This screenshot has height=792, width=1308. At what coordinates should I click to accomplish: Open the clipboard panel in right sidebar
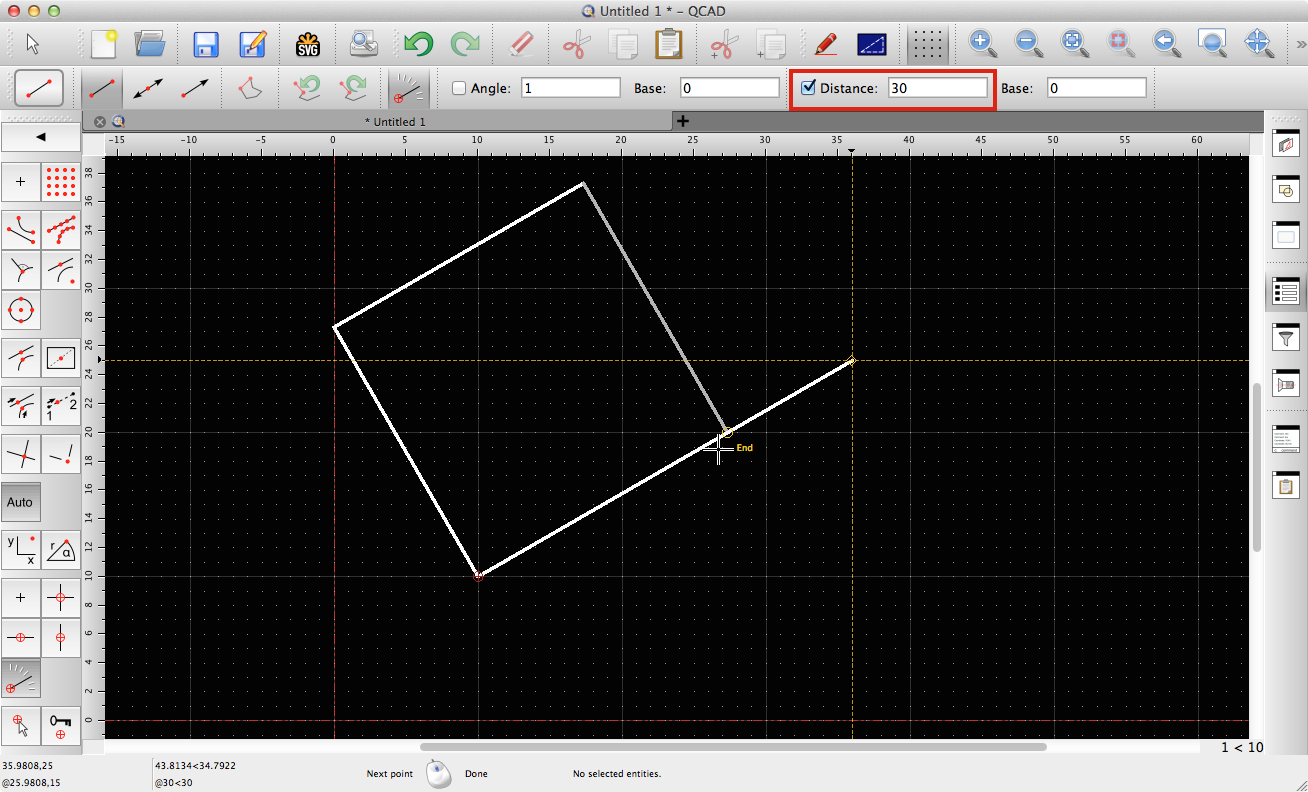tap(1286, 487)
